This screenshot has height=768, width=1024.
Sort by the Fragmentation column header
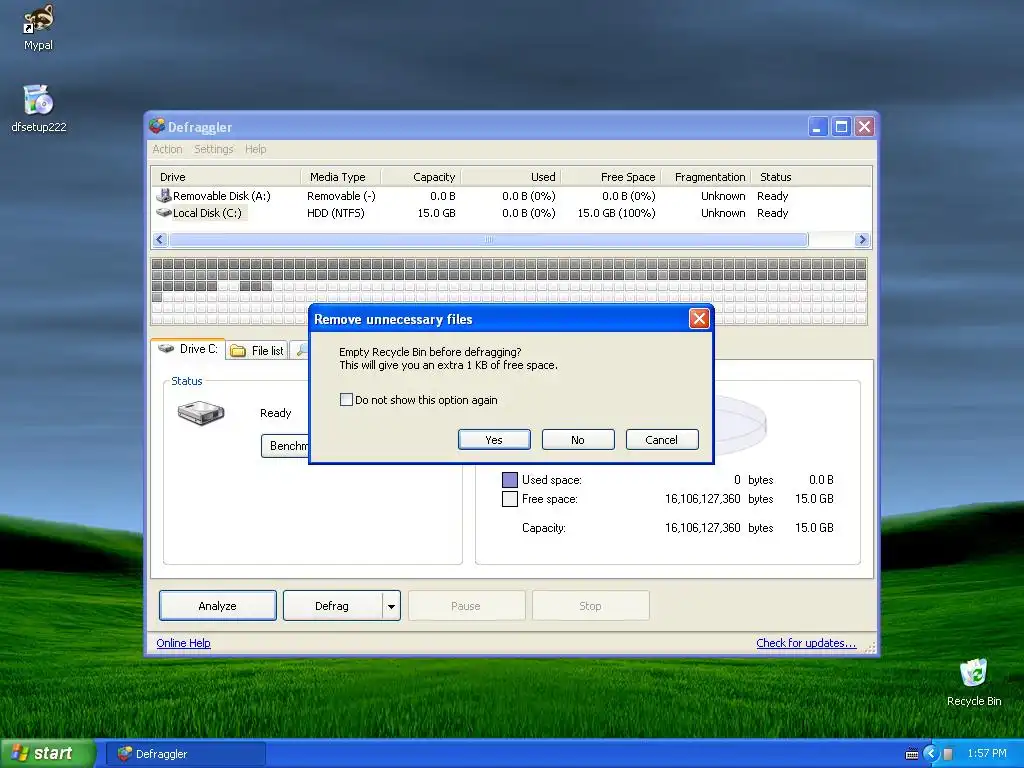706,177
